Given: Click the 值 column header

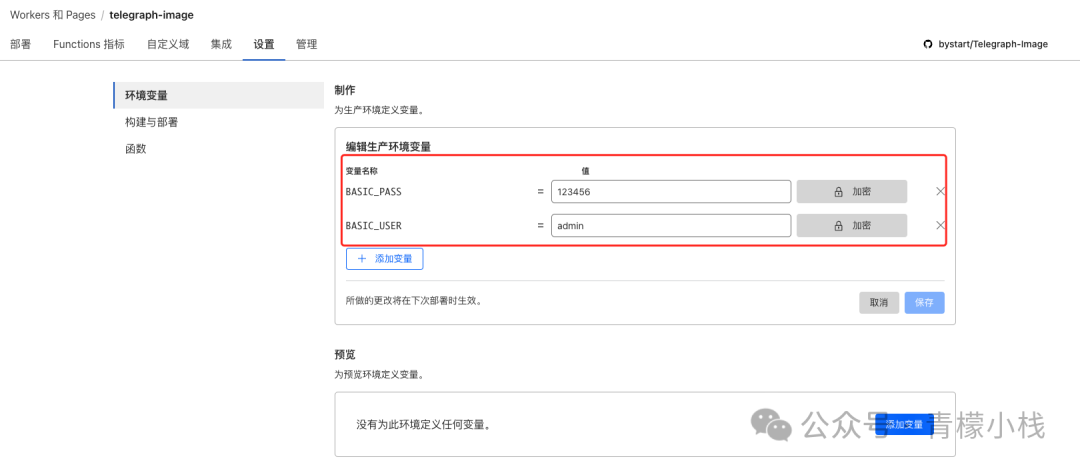Looking at the screenshot, I should coord(585,171).
